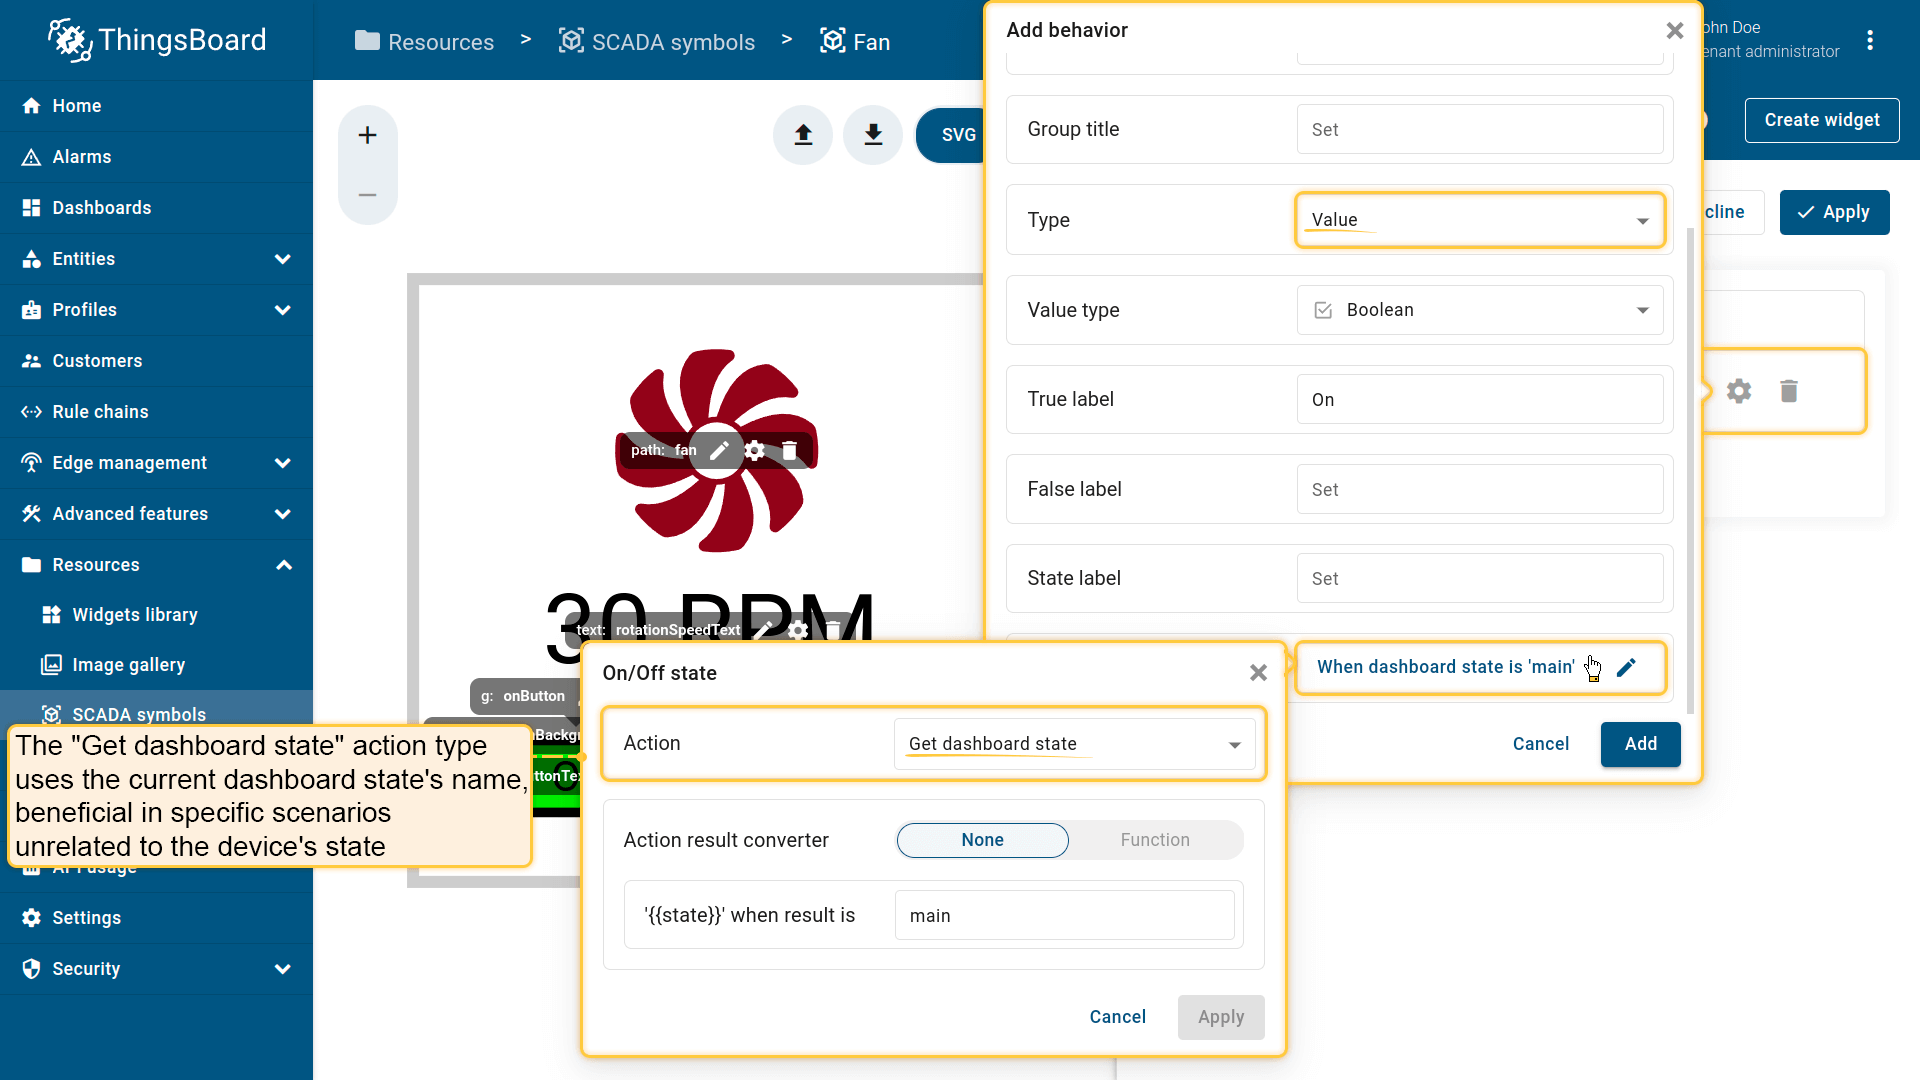Click pencil edit icon on fan path tag
This screenshot has height=1080, width=1920.
(719, 451)
